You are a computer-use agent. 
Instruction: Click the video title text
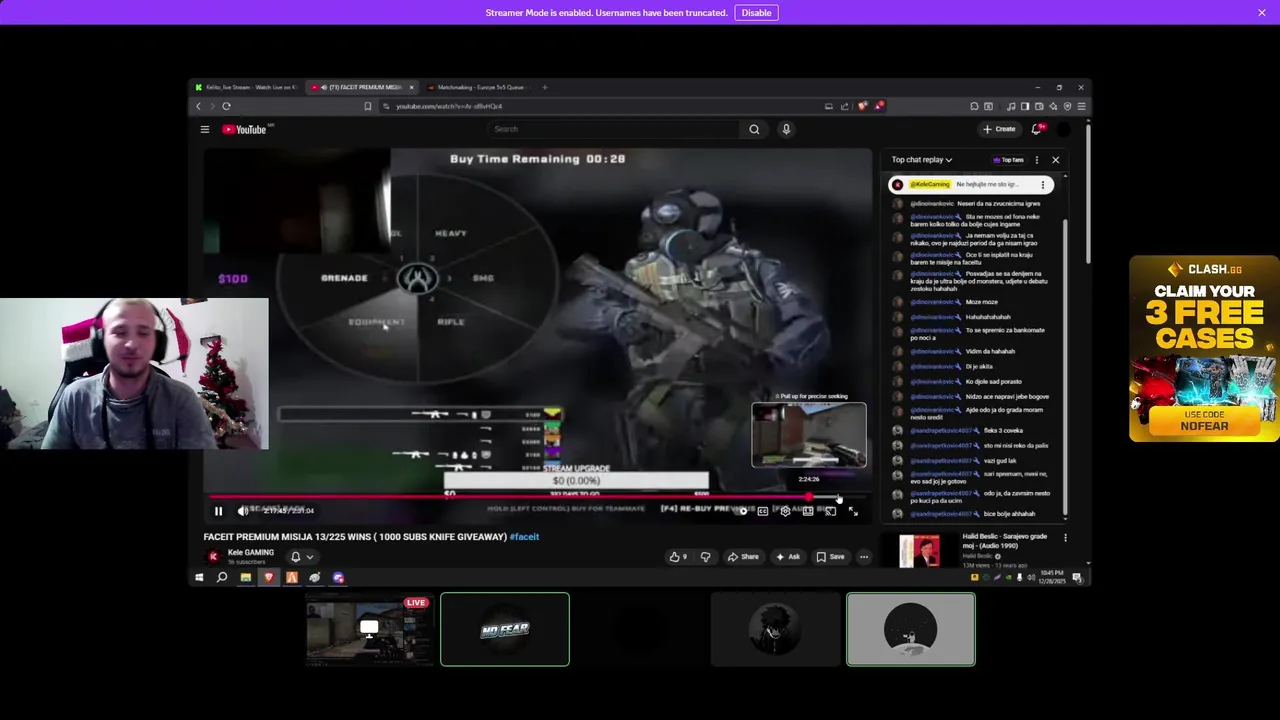tap(355, 537)
